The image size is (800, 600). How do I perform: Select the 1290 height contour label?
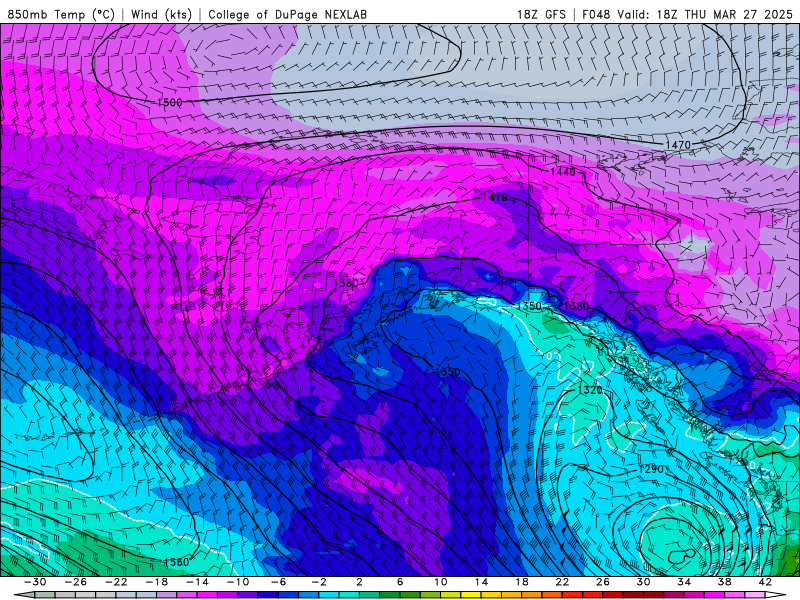652,469
